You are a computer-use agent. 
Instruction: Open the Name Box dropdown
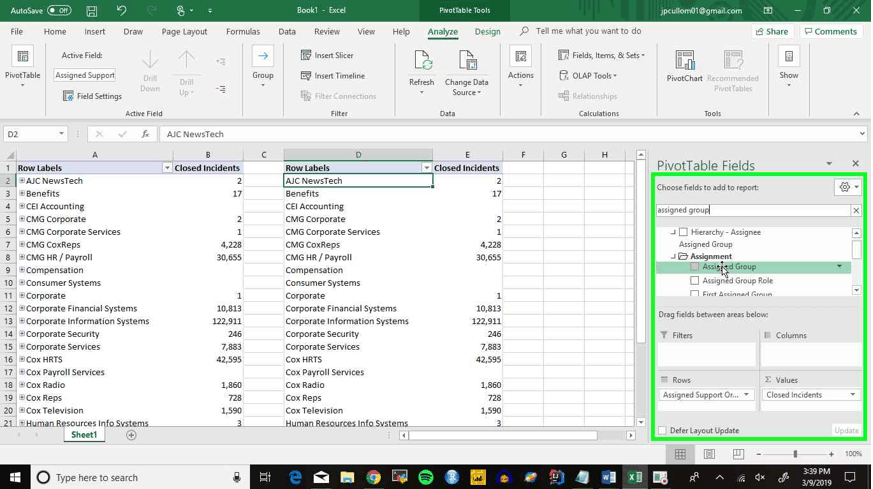(61, 134)
